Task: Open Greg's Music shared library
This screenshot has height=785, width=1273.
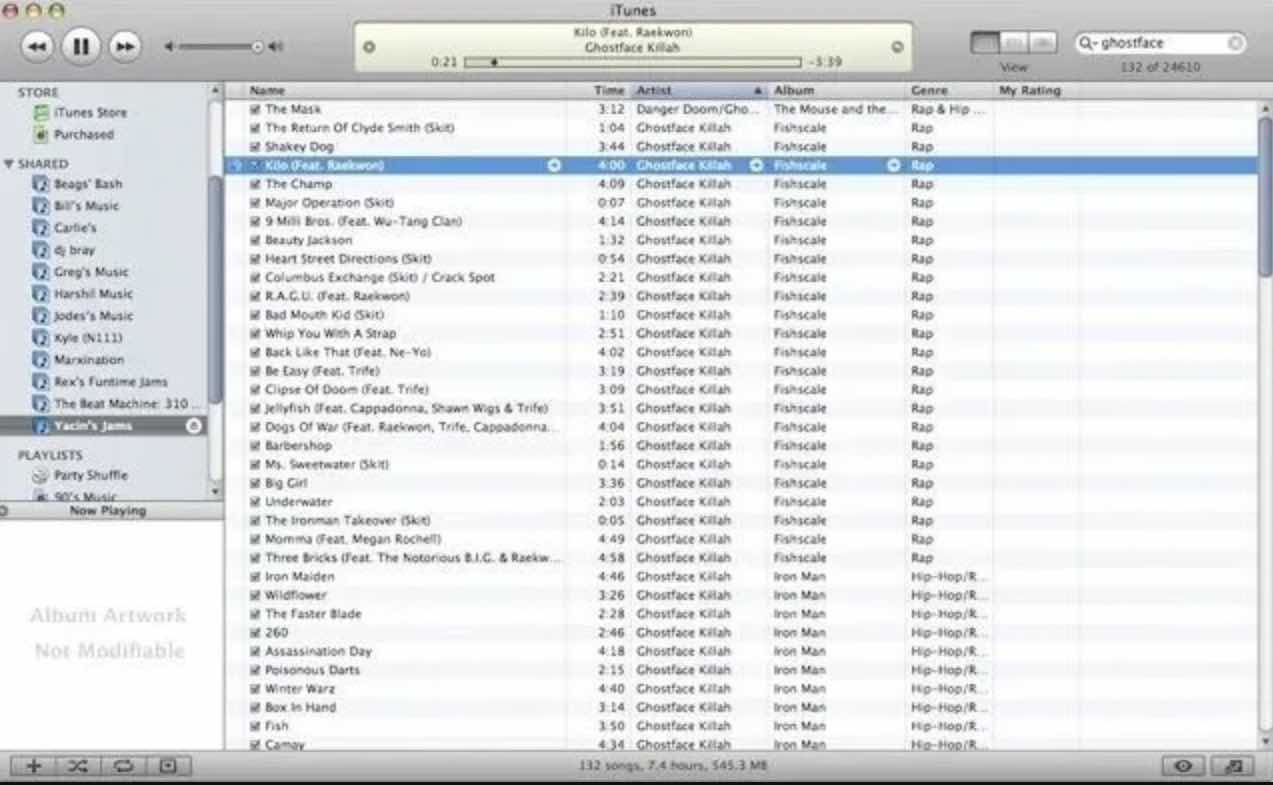Action: (81, 272)
